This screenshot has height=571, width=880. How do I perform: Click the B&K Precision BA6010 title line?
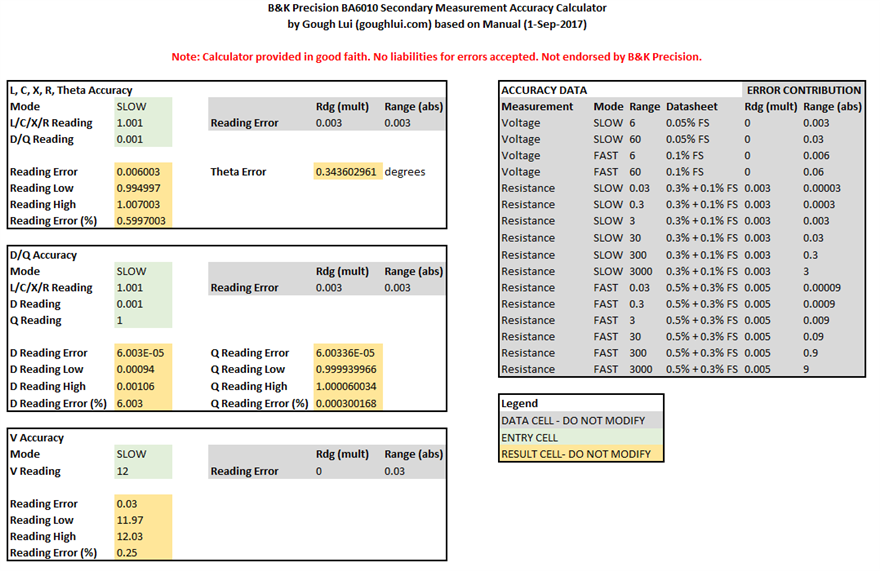[x=437, y=8]
